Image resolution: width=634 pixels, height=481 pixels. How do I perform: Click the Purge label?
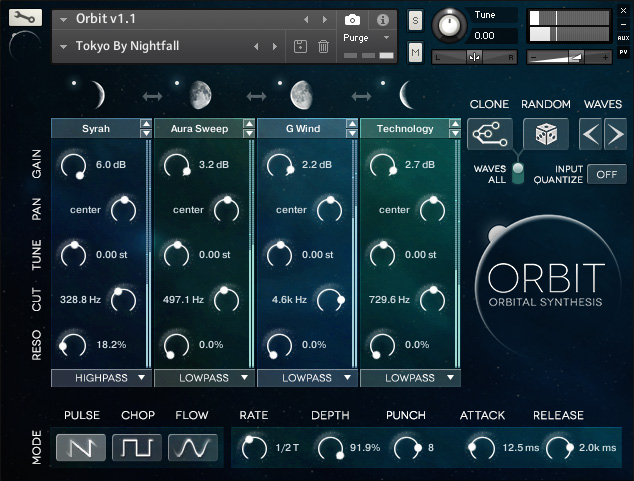pyautogui.click(x=356, y=38)
